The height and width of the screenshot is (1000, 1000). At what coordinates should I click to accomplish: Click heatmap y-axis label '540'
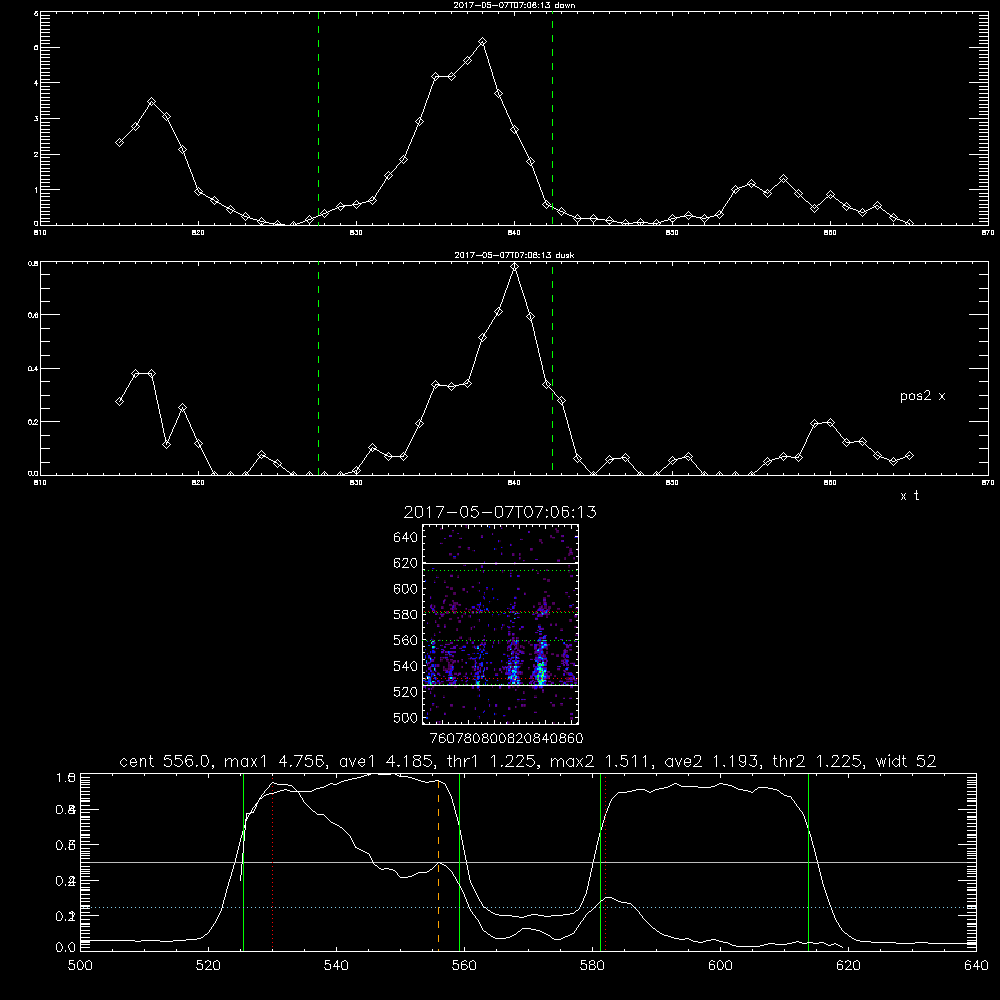[405, 666]
